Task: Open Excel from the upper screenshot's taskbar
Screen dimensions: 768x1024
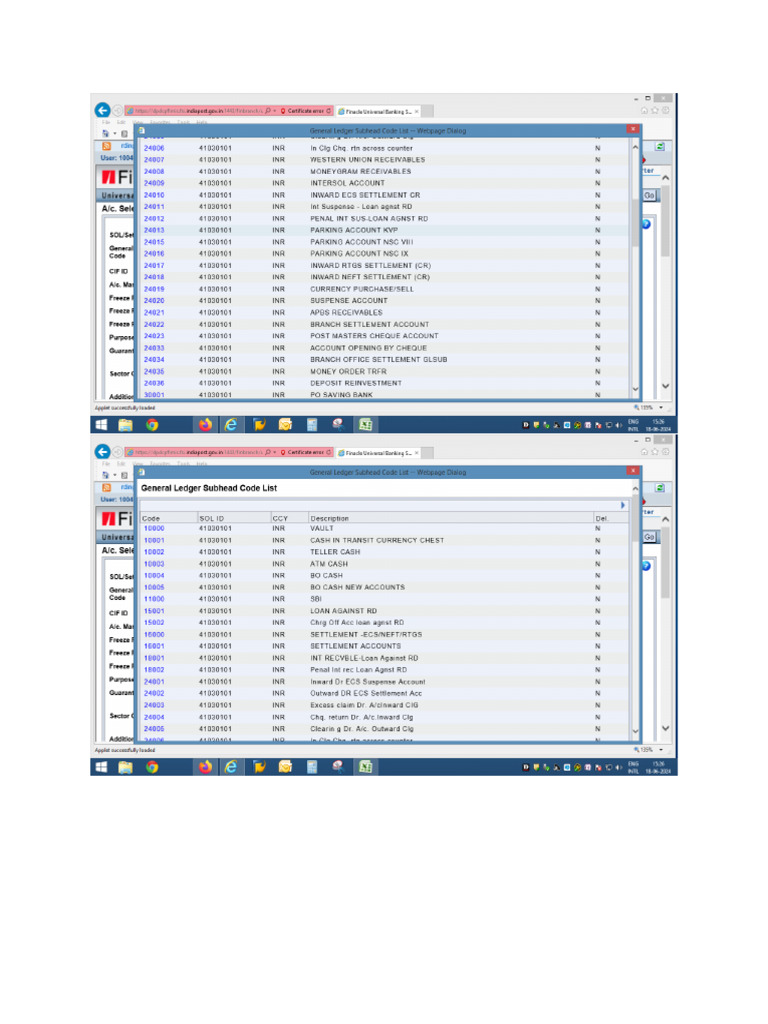Action: coord(365,425)
